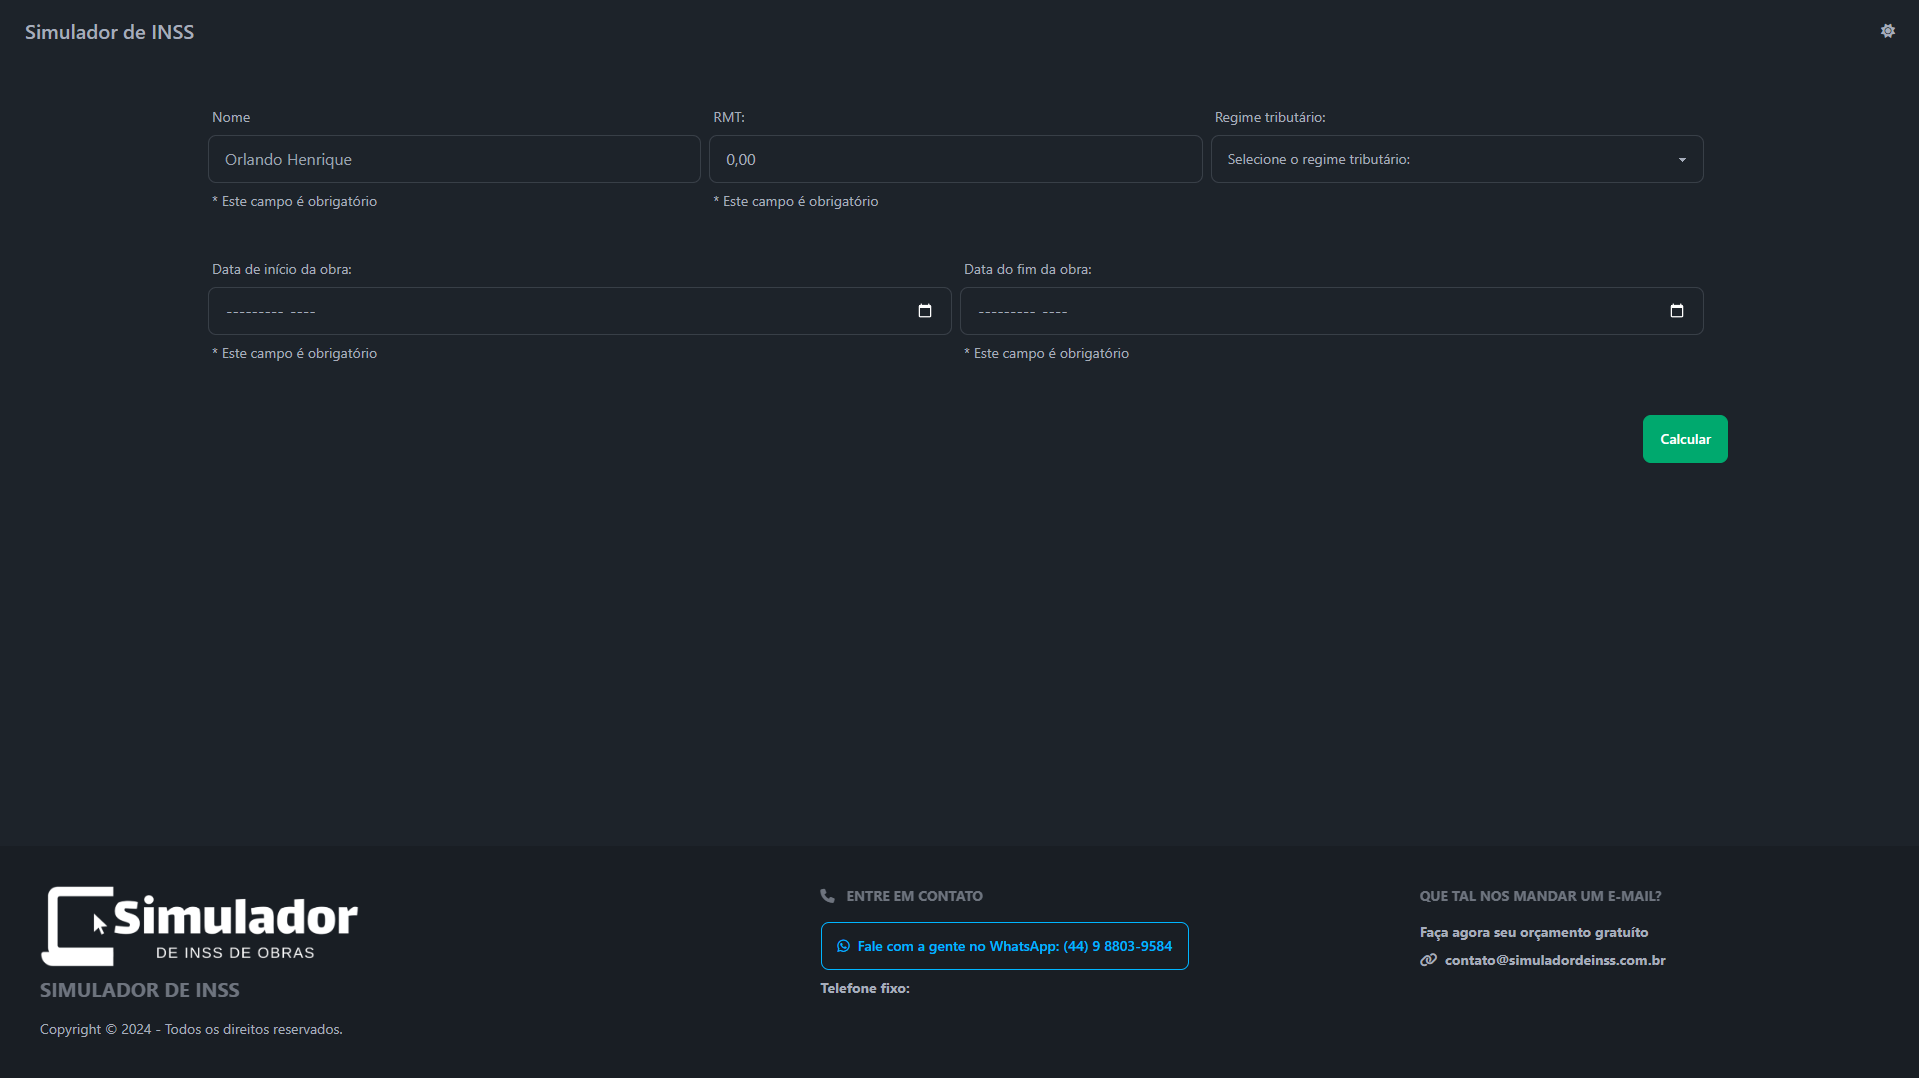Click the Data do fim da obra field
This screenshot has height=1078, width=1919.
pos(1331,311)
